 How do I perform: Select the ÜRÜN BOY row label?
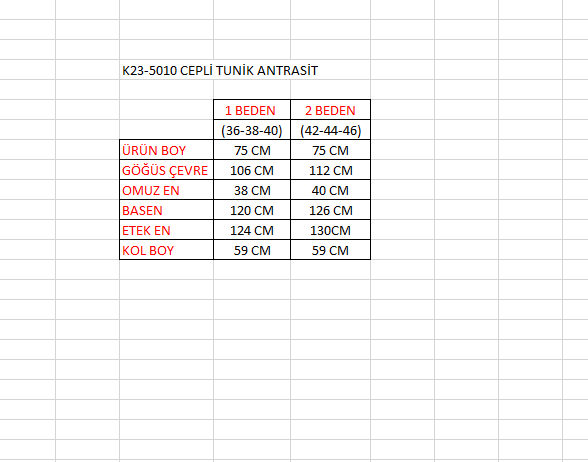pyautogui.click(x=166, y=150)
